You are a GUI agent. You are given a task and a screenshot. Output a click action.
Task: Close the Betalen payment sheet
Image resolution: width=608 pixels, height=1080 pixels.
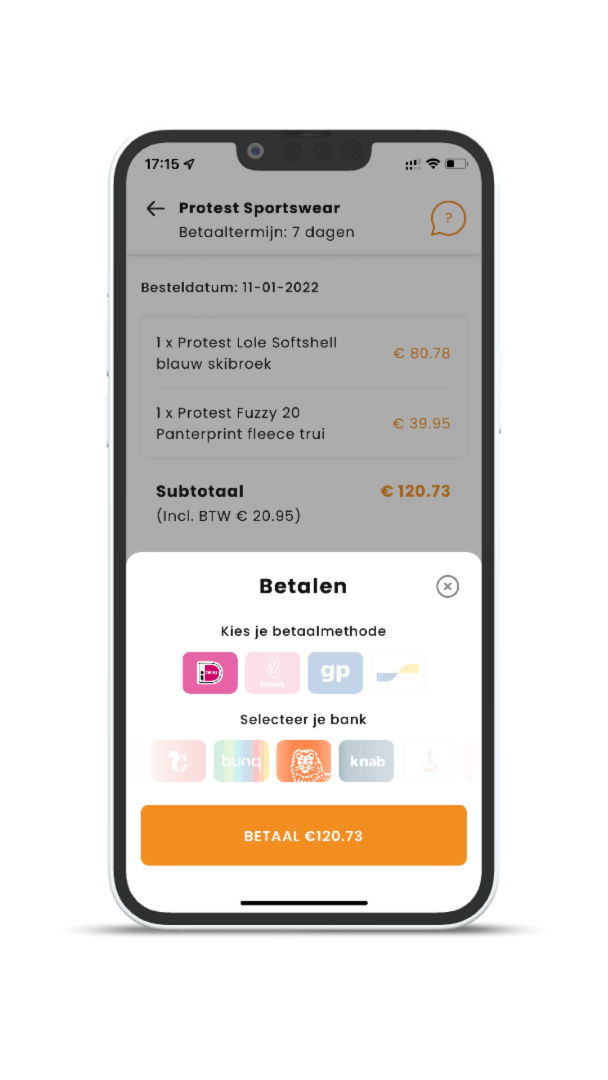[x=448, y=586]
